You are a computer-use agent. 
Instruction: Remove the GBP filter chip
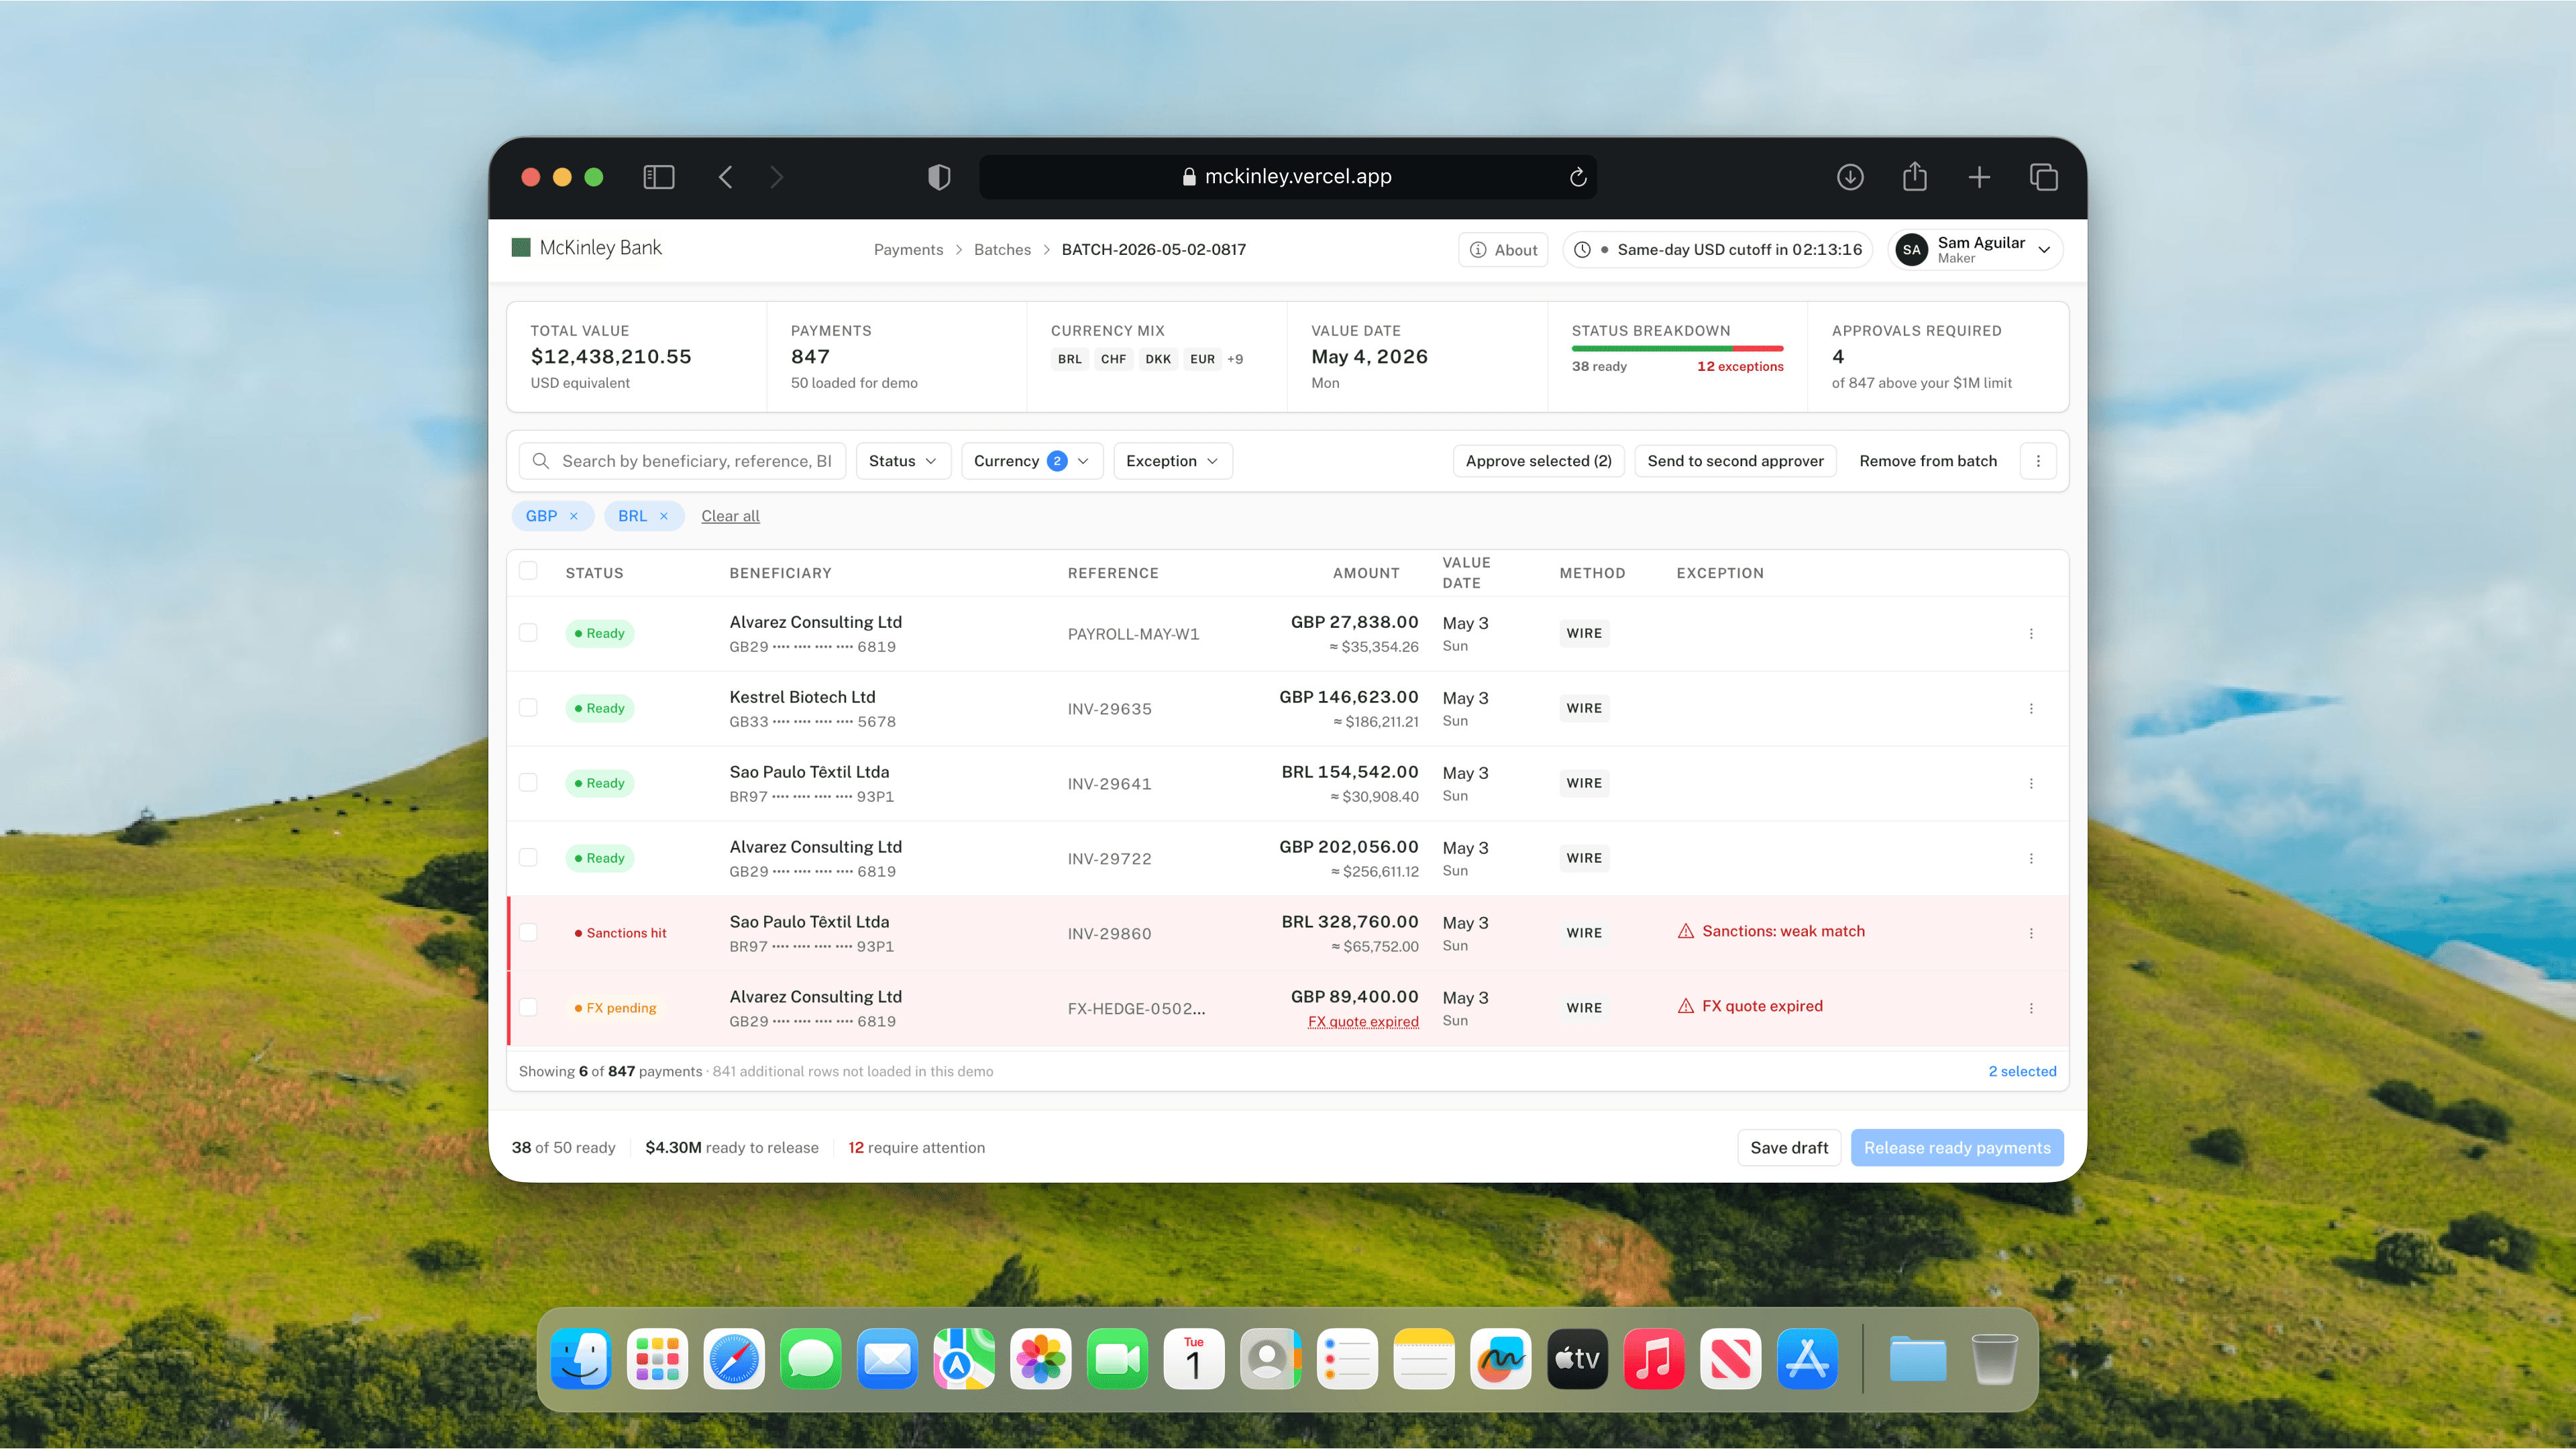574,516
